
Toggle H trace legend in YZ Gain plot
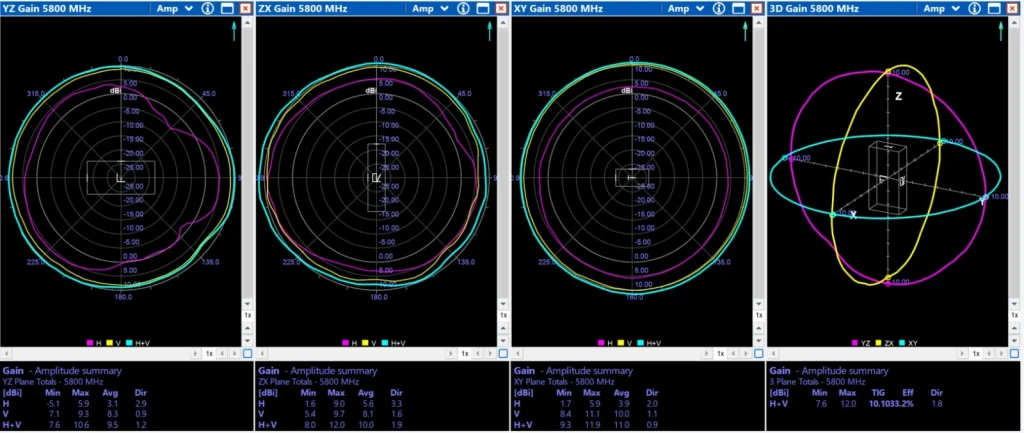pyautogui.click(x=93, y=343)
